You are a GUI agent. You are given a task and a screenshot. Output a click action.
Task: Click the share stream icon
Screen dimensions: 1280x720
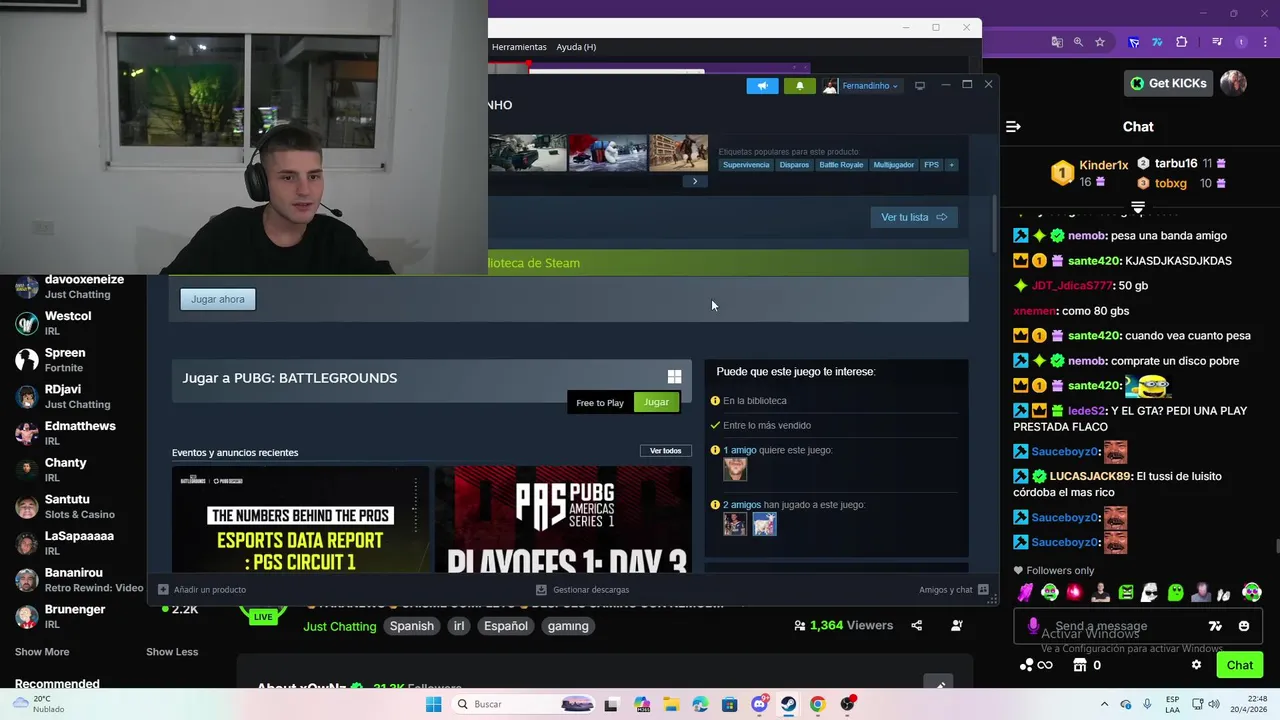pos(916,626)
